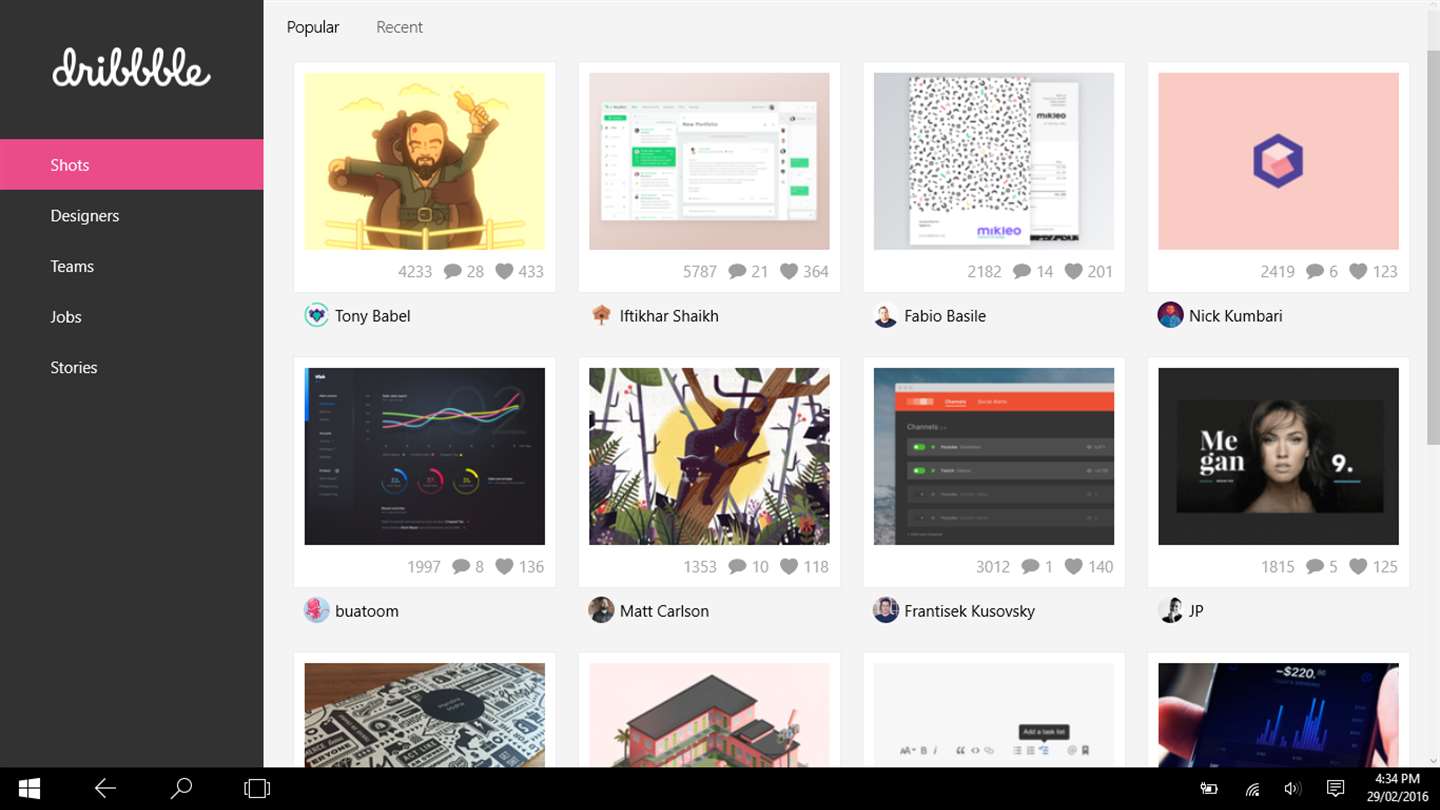Open the Oscar cartoon shot thumbnail
1440x810 pixels.
pos(425,161)
